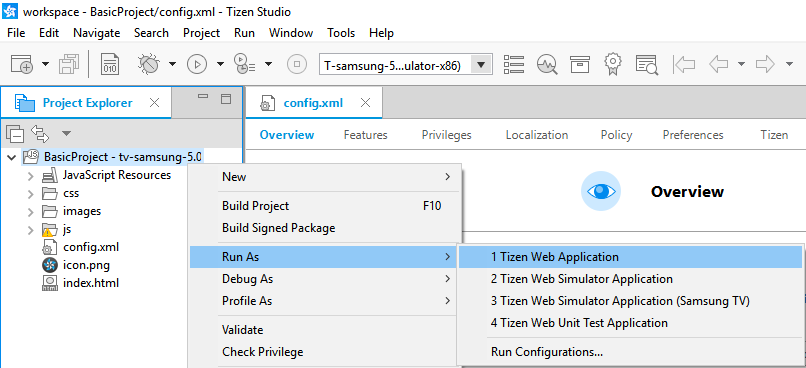The height and width of the screenshot is (368, 806).
Task: Switch to the Policy tab
Action: (x=616, y=135)
